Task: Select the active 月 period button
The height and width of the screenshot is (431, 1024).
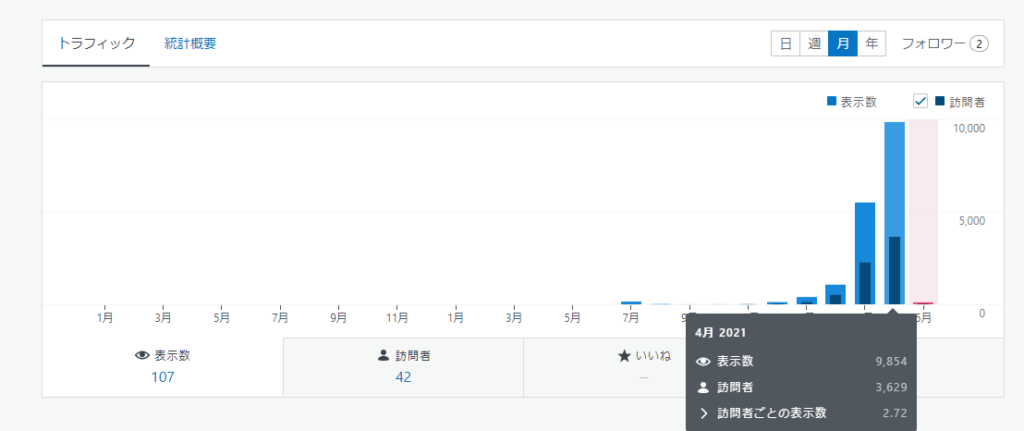Action: tap(843, 44)
